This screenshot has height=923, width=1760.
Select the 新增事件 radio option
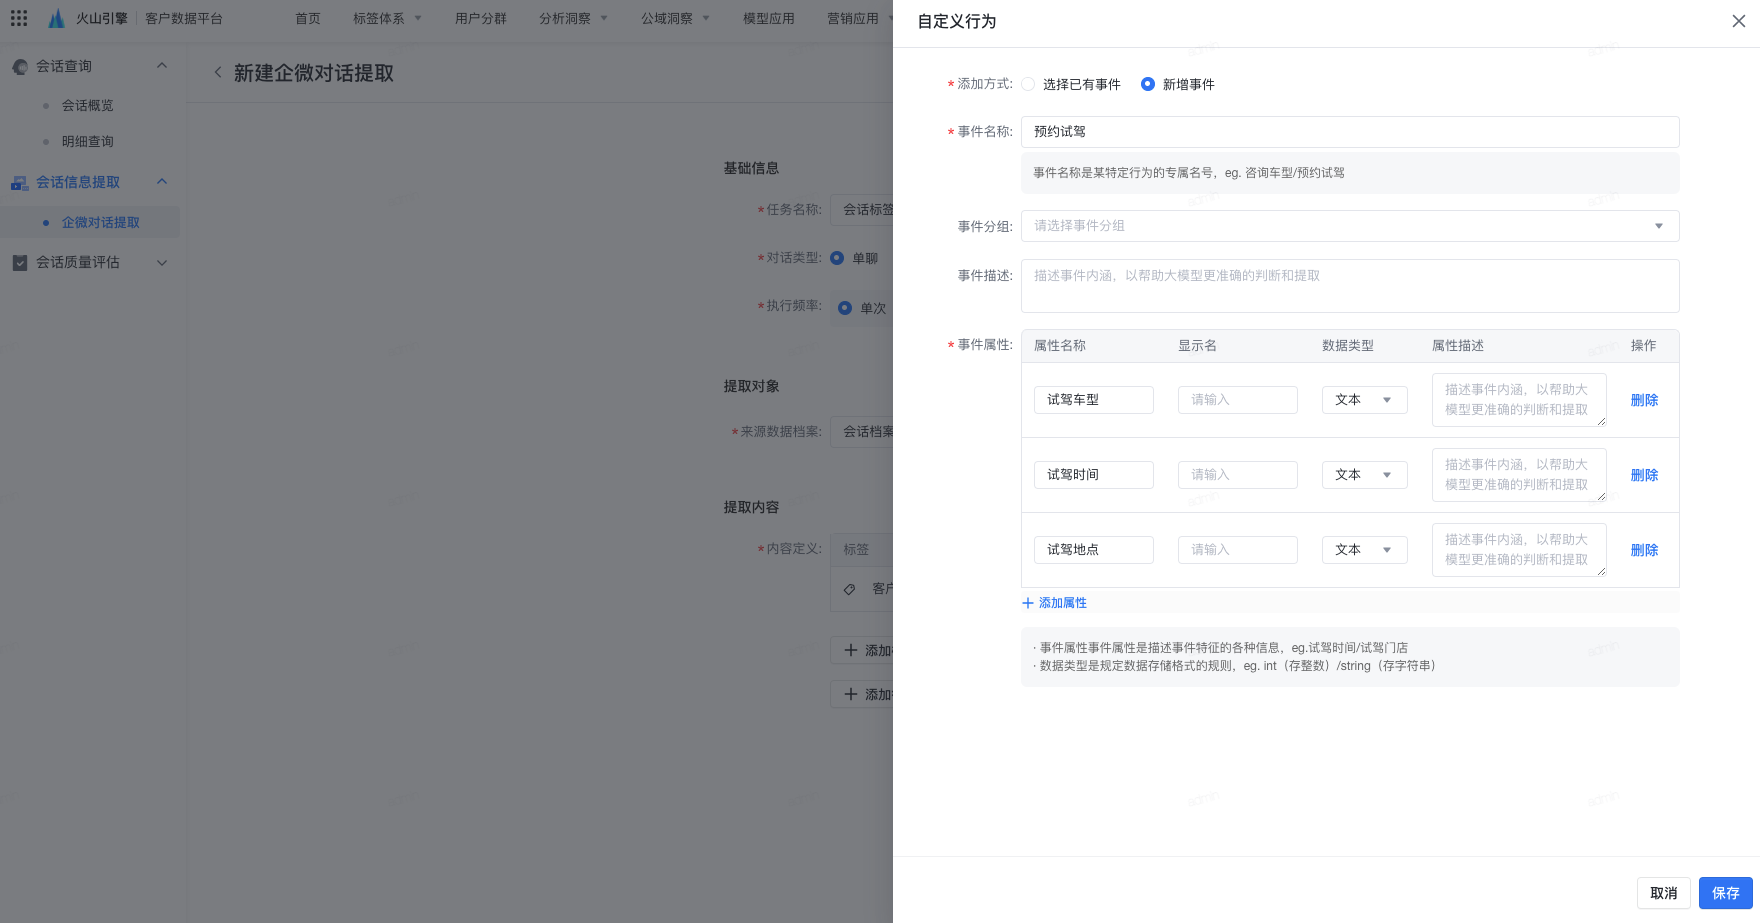[x=1148, y=84]
